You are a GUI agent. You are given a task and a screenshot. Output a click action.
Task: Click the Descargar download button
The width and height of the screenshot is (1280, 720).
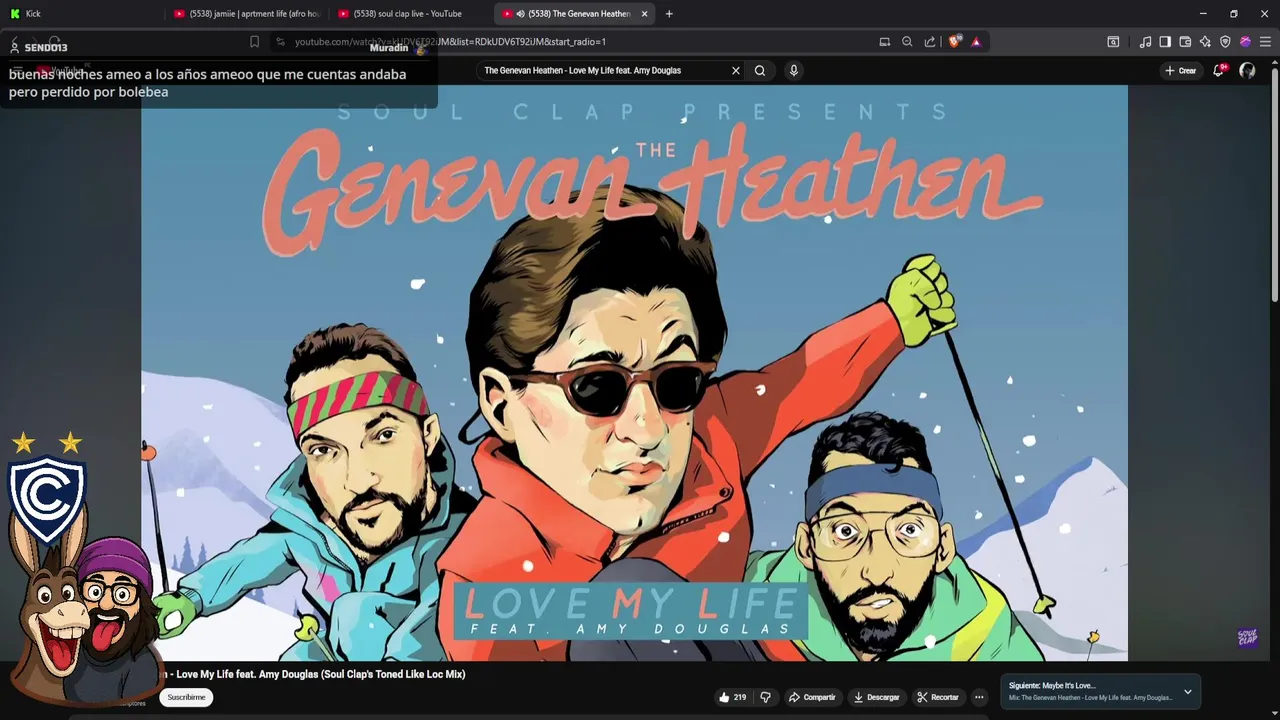877,697
